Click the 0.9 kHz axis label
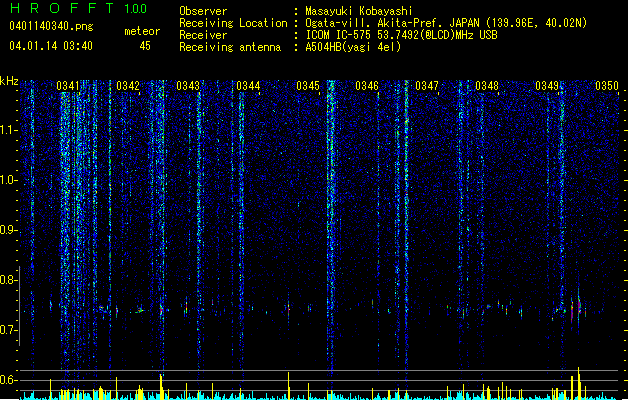 pos(9,230)
